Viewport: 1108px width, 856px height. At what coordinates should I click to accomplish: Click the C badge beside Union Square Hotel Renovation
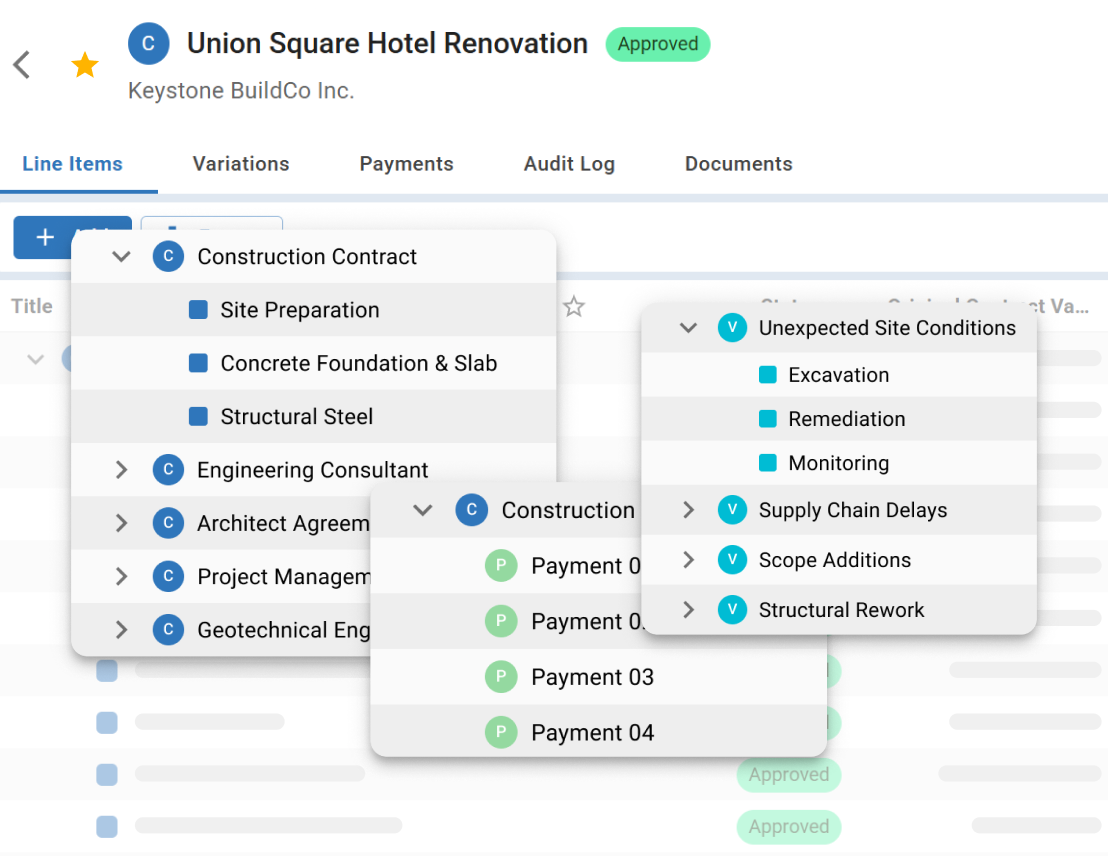tap(148, 43)
